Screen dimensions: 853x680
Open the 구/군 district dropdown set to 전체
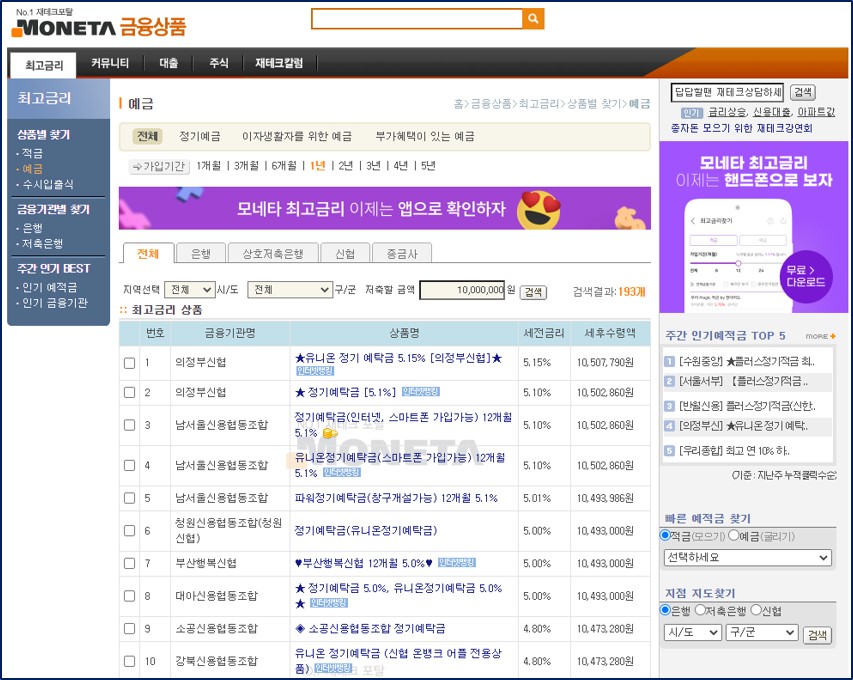click(x=290, y=290)
